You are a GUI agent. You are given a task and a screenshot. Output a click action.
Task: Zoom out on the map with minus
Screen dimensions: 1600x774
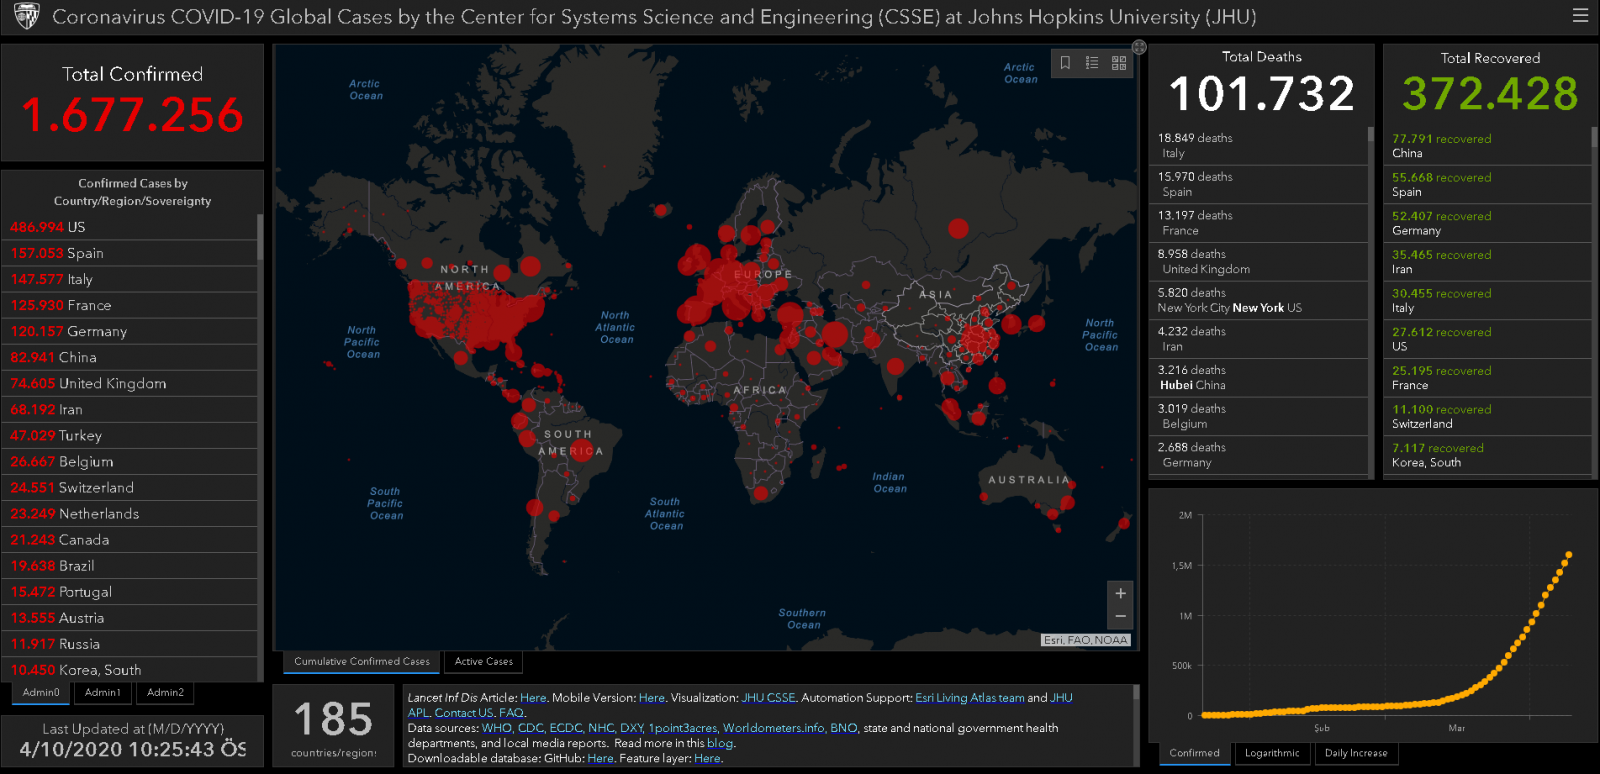pos(1121,617)
